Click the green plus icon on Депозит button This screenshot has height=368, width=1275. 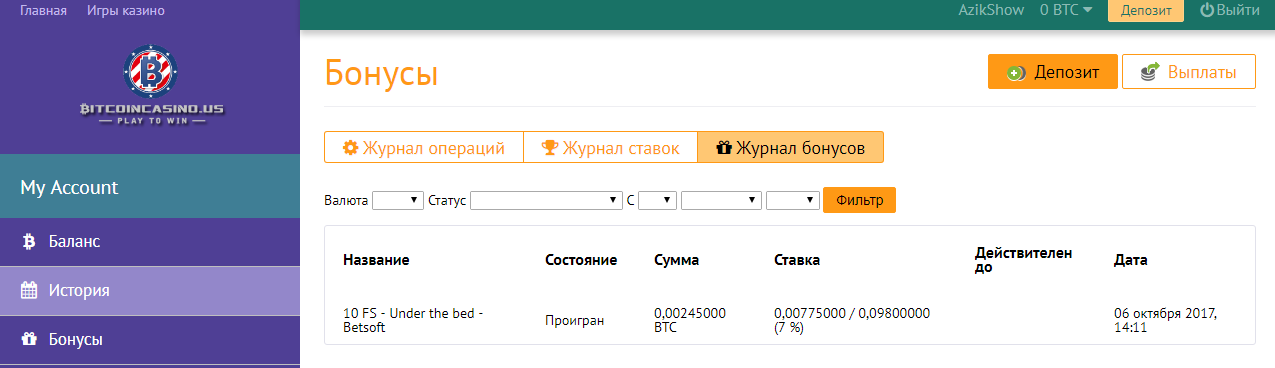[x=1016, y=73]
